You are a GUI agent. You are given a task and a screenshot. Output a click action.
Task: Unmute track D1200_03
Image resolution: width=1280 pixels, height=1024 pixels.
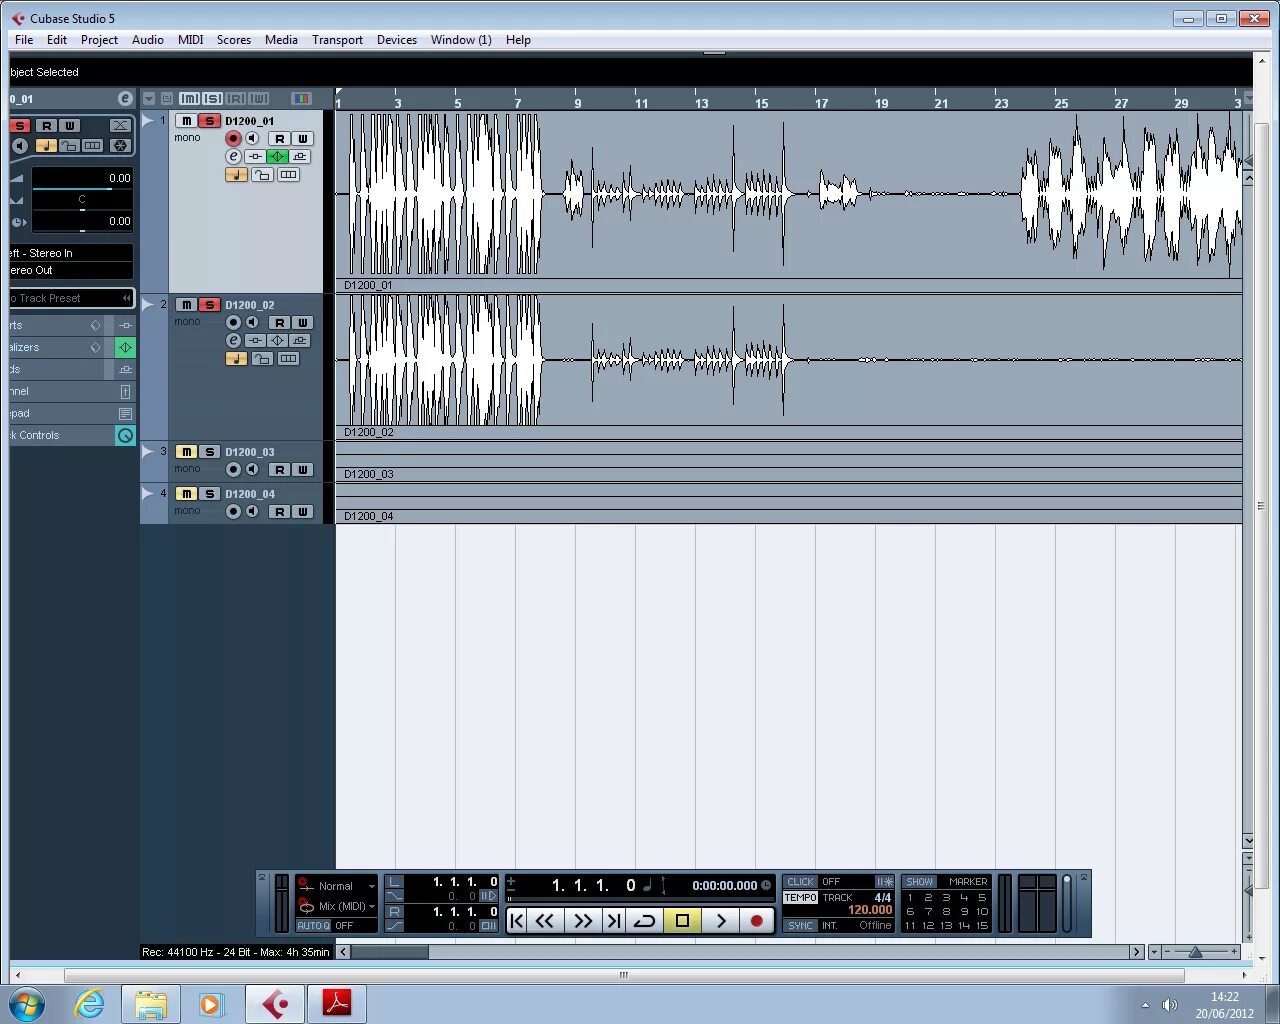coord(186,452)
